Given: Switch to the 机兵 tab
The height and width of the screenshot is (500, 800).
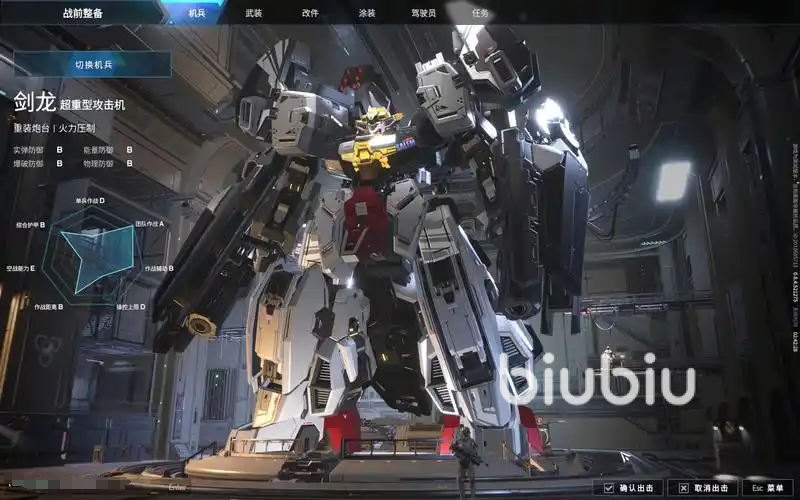Looking at the screenshot, I should click(196, 13).
